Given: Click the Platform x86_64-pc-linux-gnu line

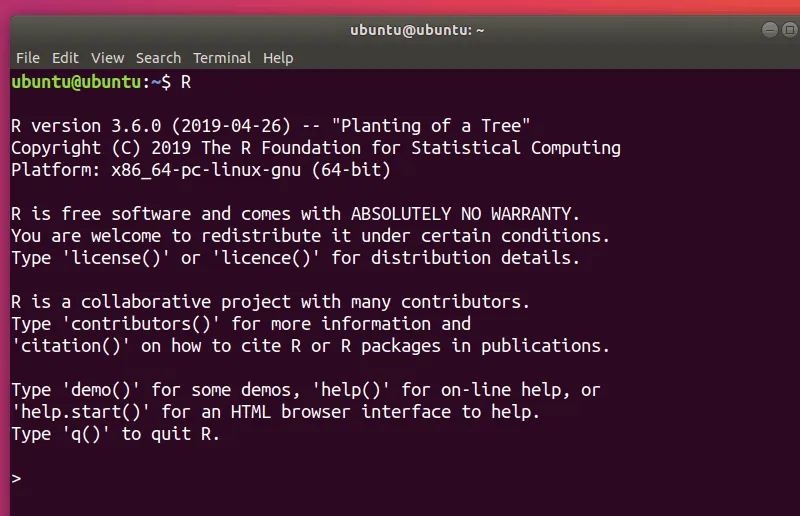Looking at the screenshot, I should 200,170.
